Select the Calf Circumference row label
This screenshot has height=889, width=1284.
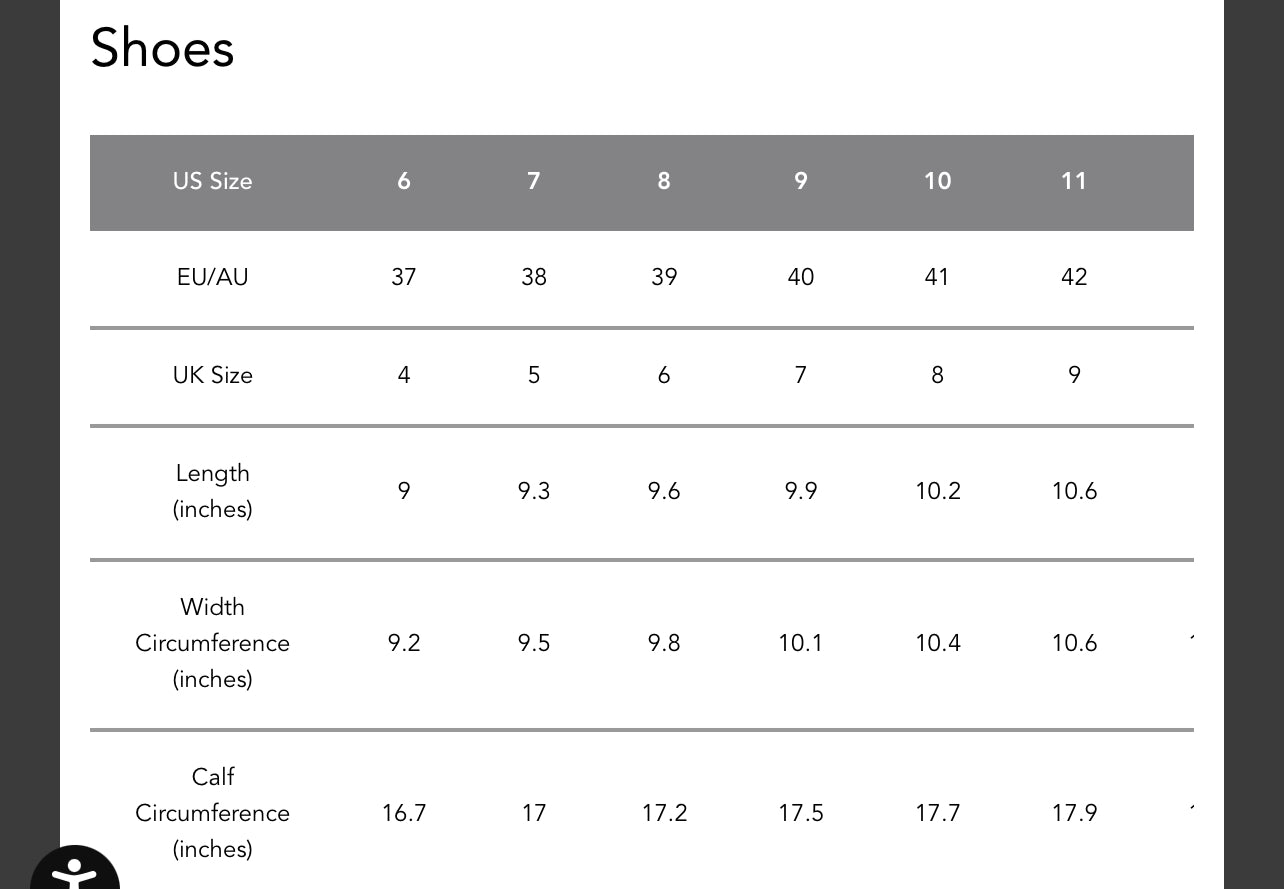pos(212,813)
